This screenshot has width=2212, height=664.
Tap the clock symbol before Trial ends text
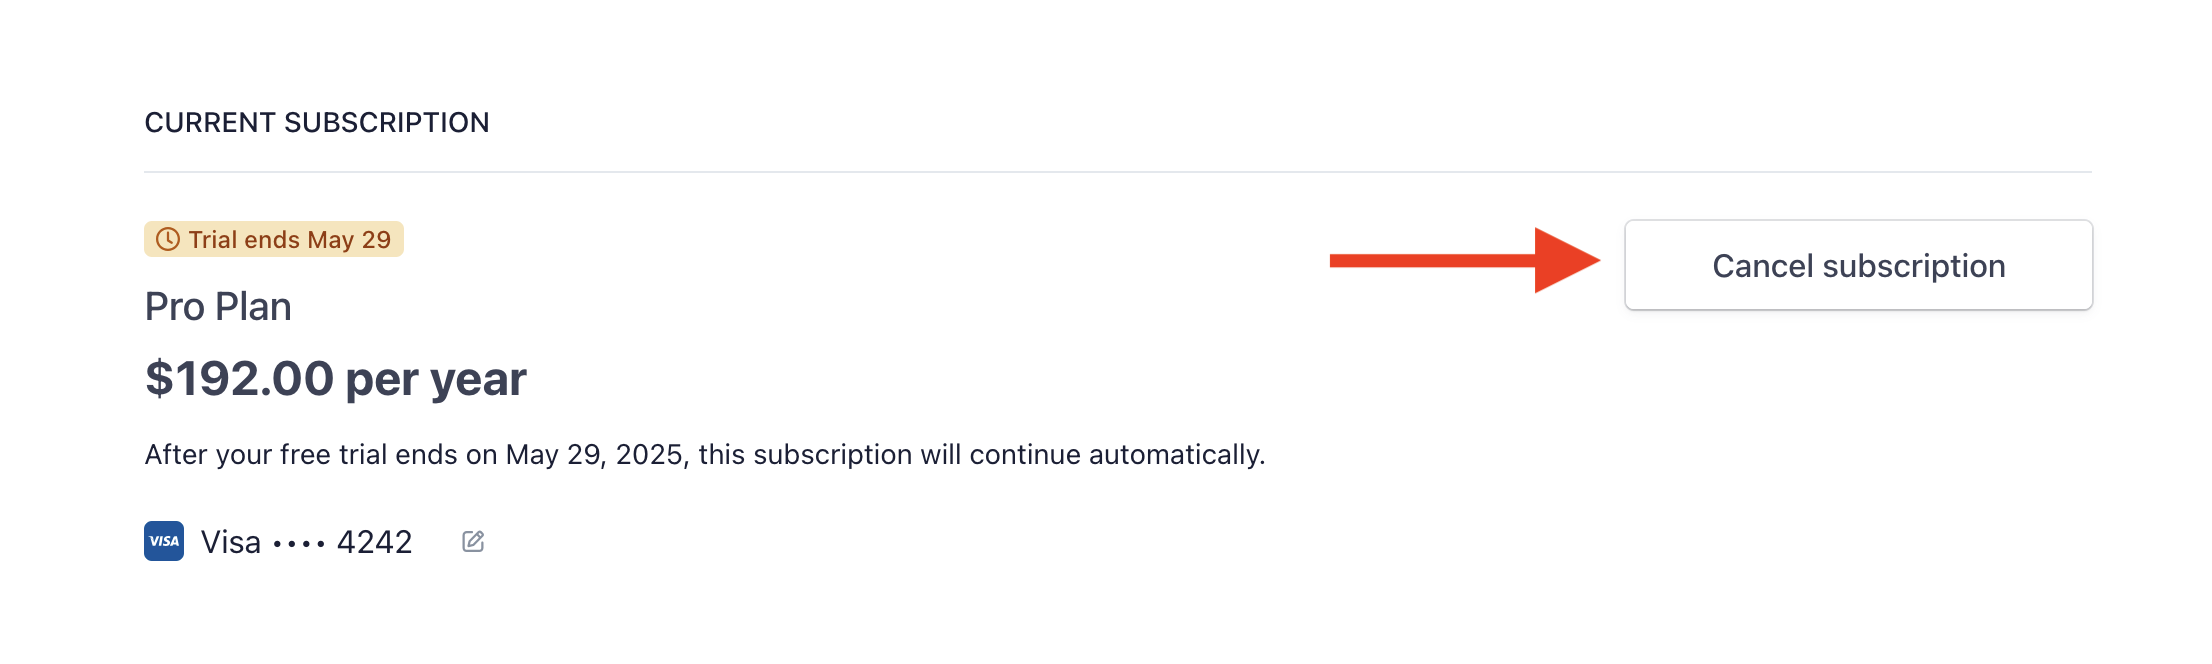pyautogui.click(x=167, y=239)
